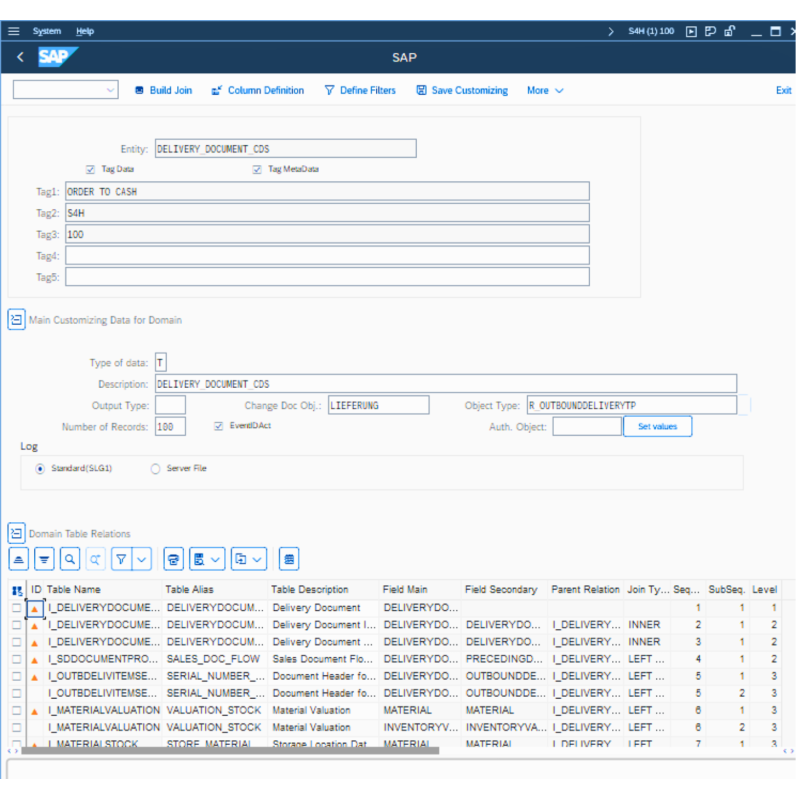The image size is (800, 800).
Task: Sort the table in descending order
Action: coord(44,559)
